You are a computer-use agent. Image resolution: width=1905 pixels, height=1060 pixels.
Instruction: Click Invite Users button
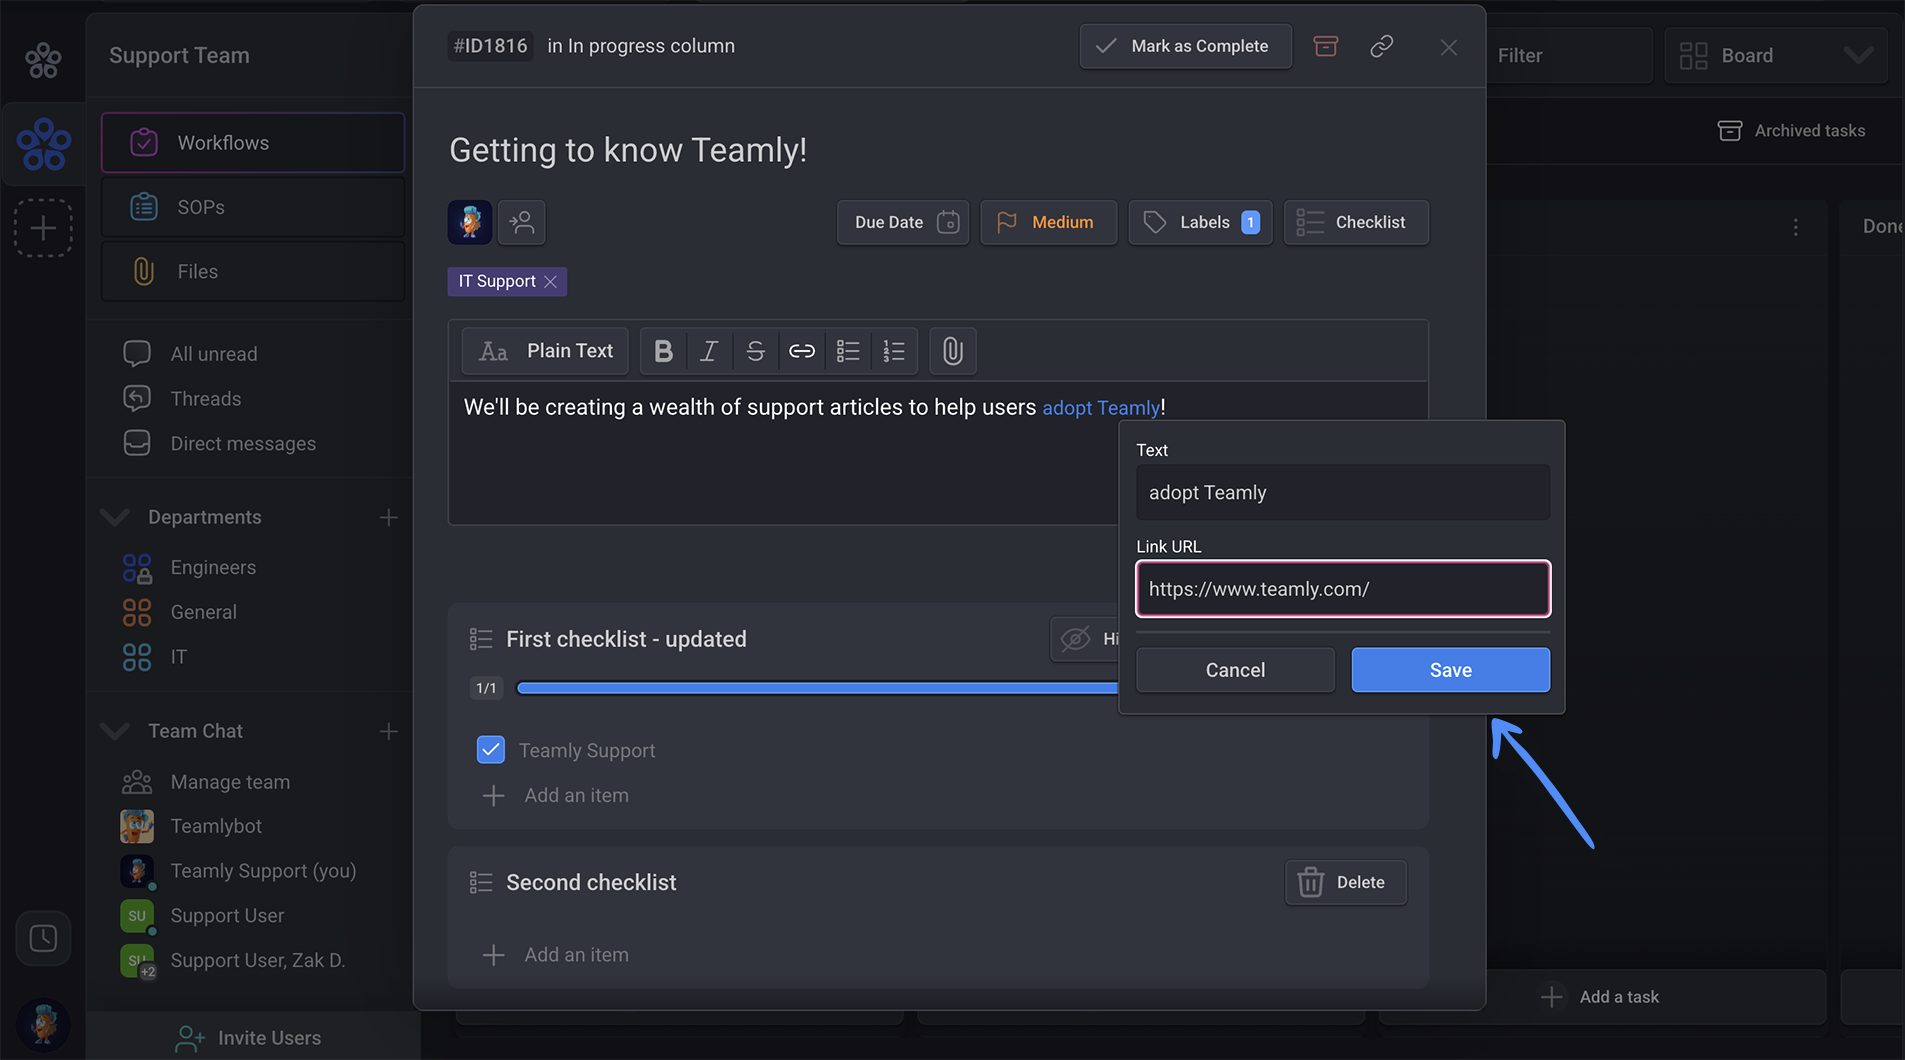(x=248, y=1038)
